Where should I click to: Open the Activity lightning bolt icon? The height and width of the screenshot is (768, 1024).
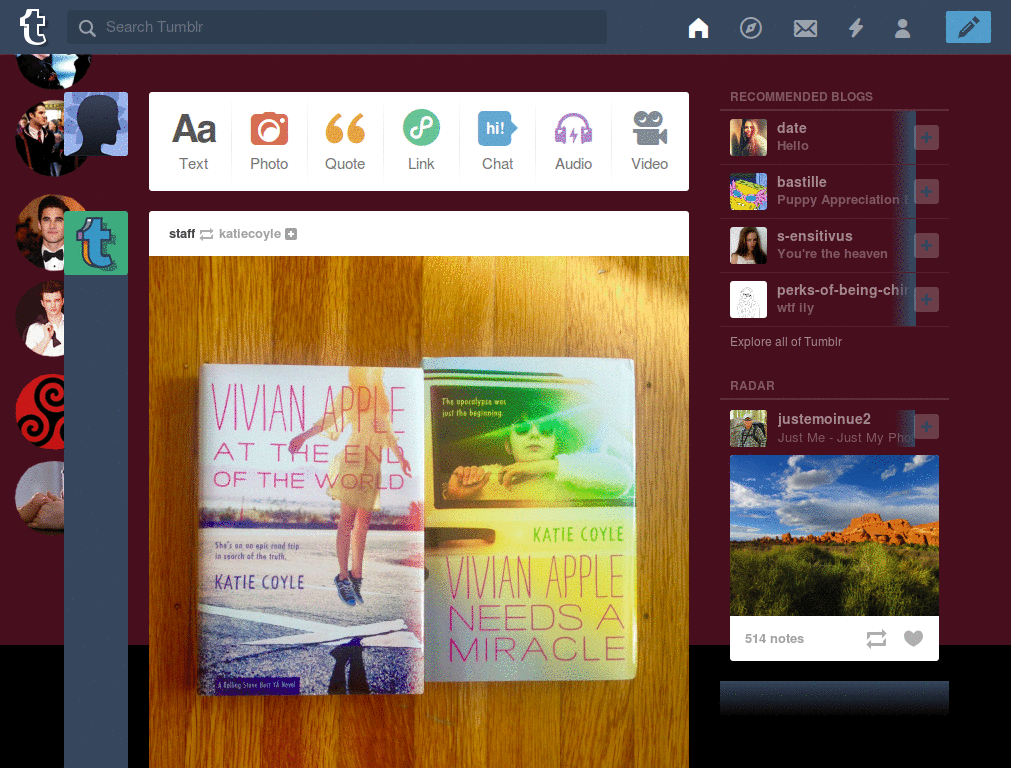pyautogui.click(x=856, y=28)
